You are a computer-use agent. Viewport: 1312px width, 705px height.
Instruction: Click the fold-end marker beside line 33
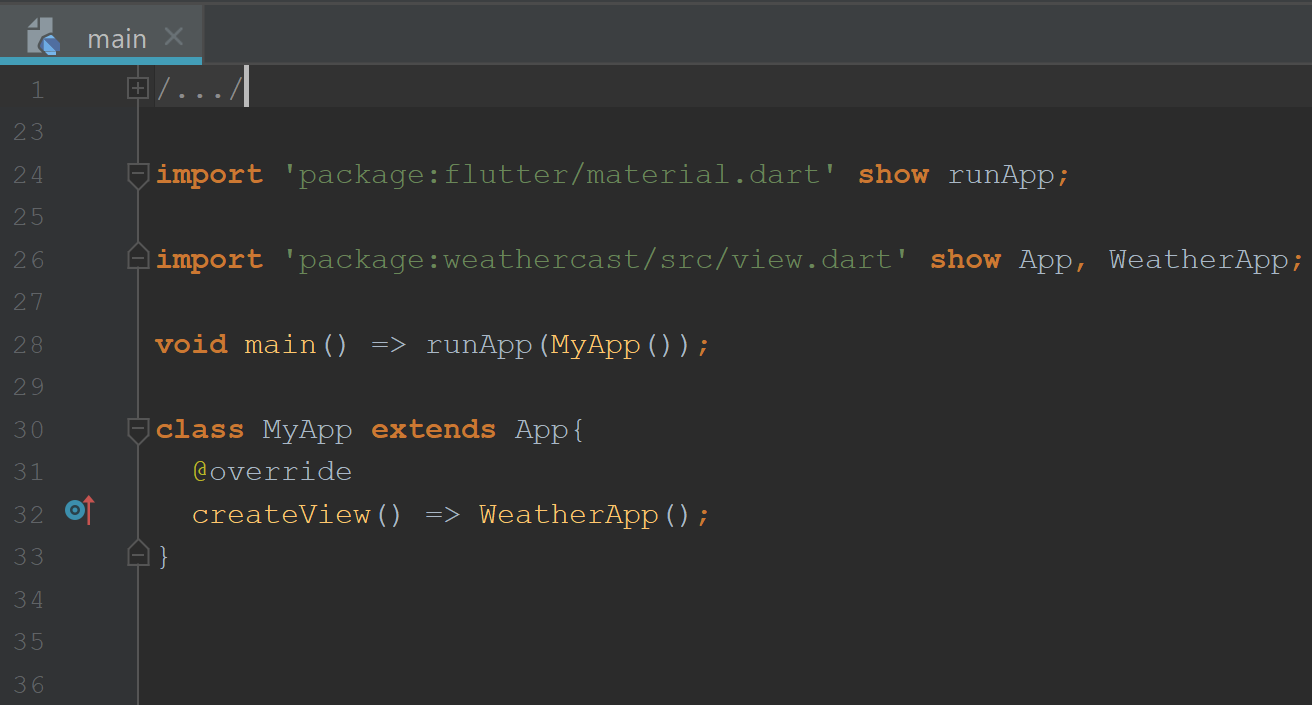point(137,553)
